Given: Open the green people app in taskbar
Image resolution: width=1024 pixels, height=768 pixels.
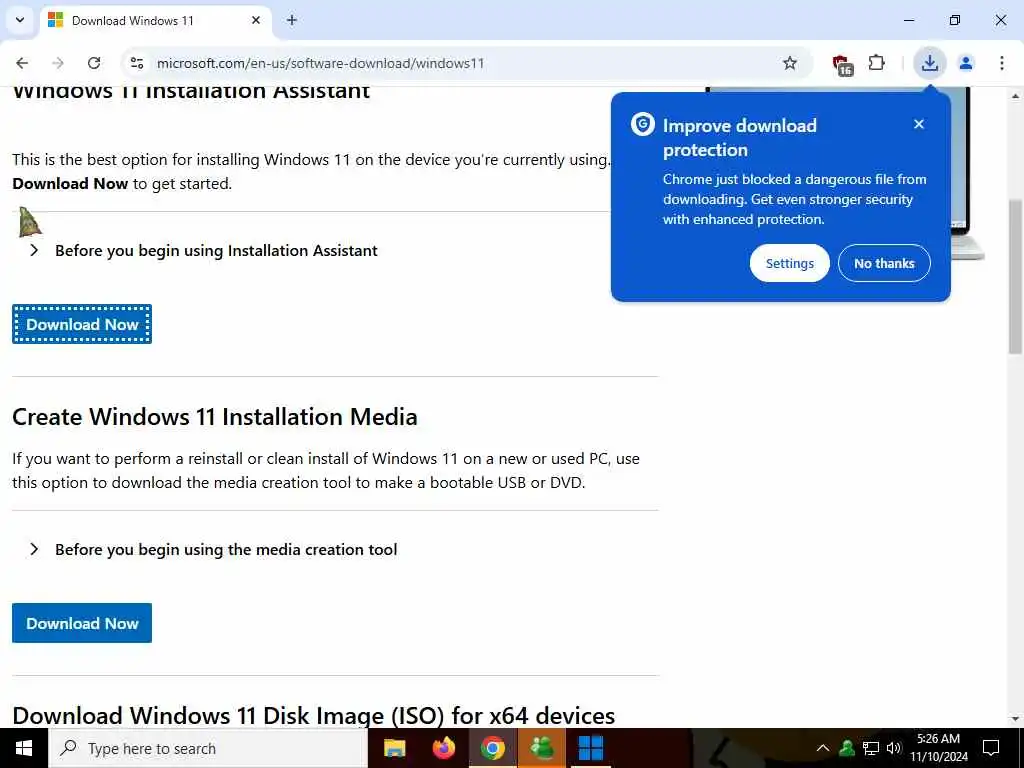Looking at the screenshot, I should (x=542, y=748).
